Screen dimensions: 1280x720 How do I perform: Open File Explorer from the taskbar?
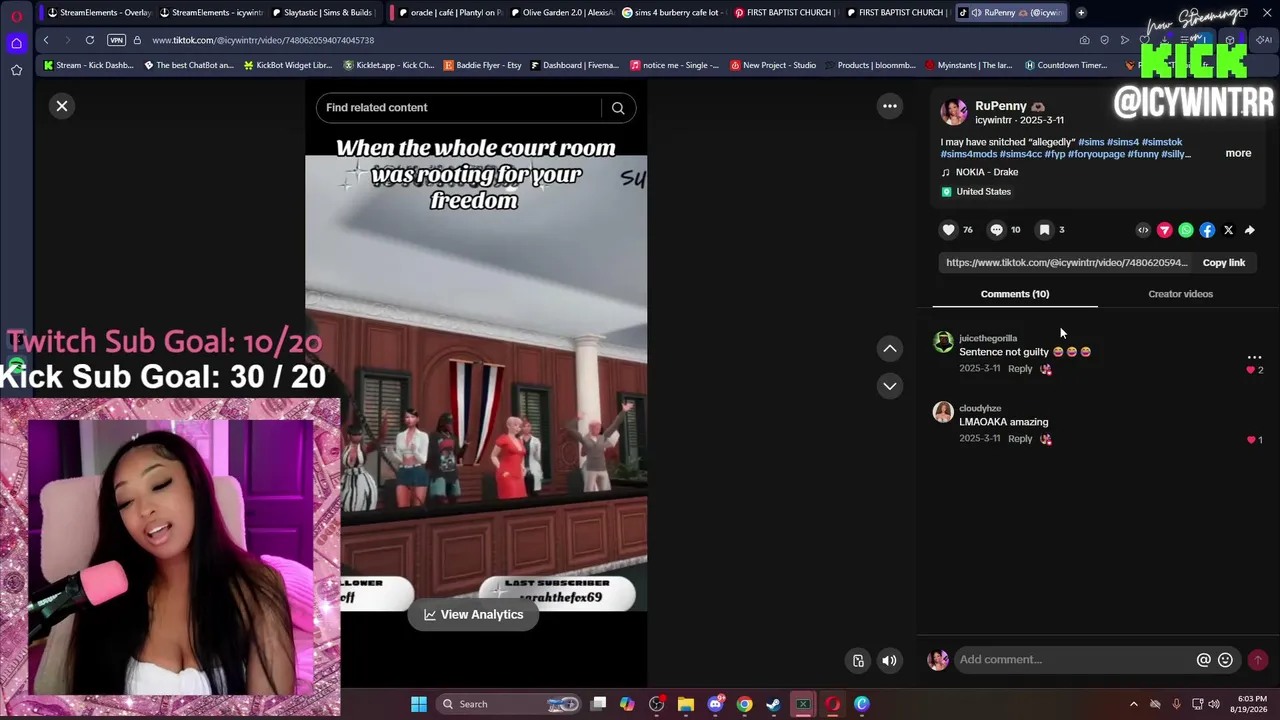(686, 704)
